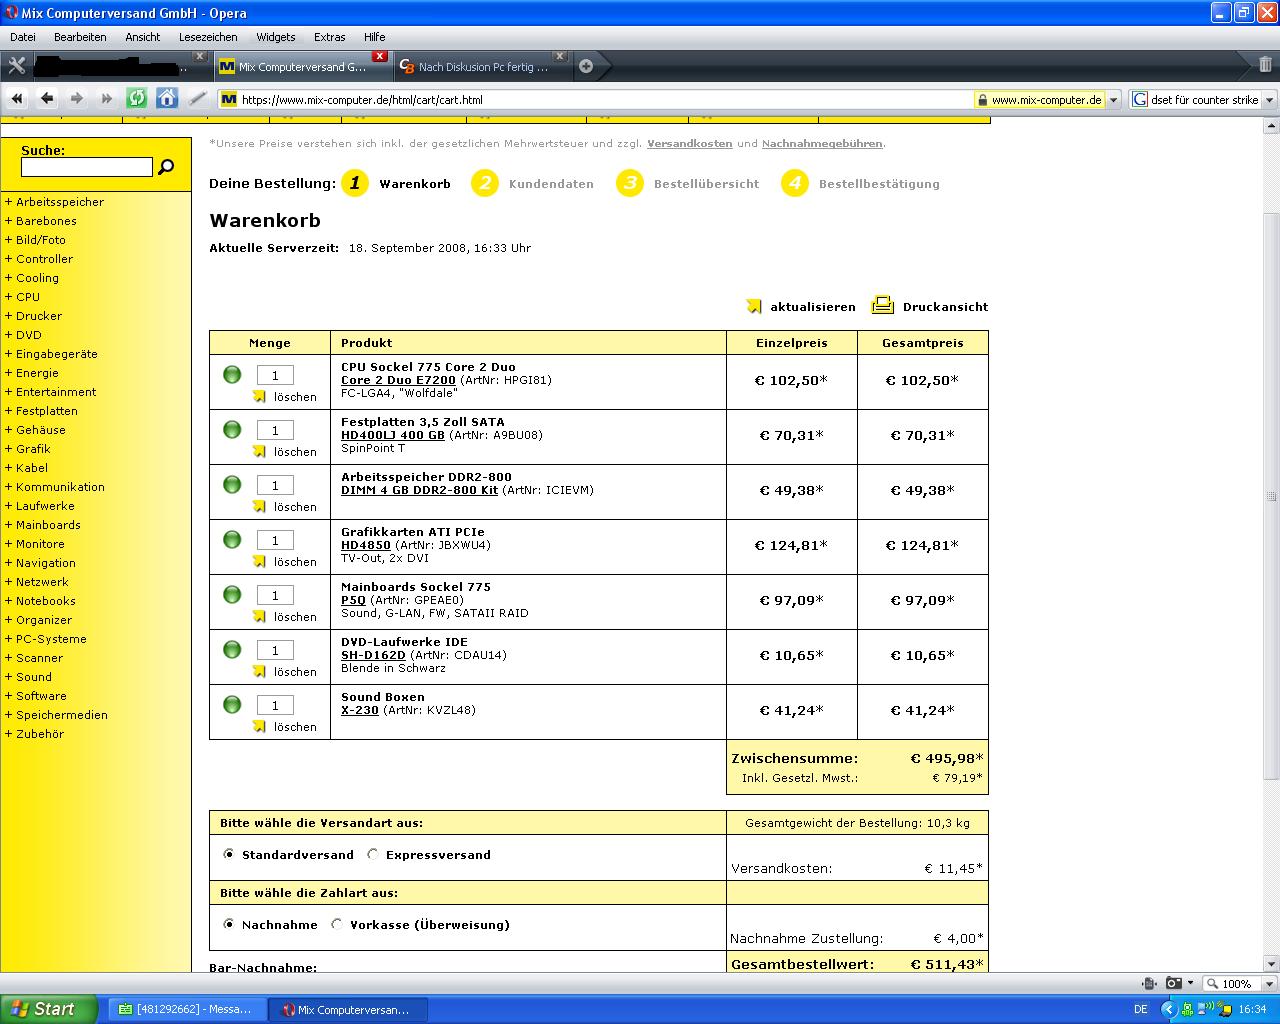Select Vorkasse (Überweisung) payment option
The height and width of the screenshot is (1024, 1280).
337,924
